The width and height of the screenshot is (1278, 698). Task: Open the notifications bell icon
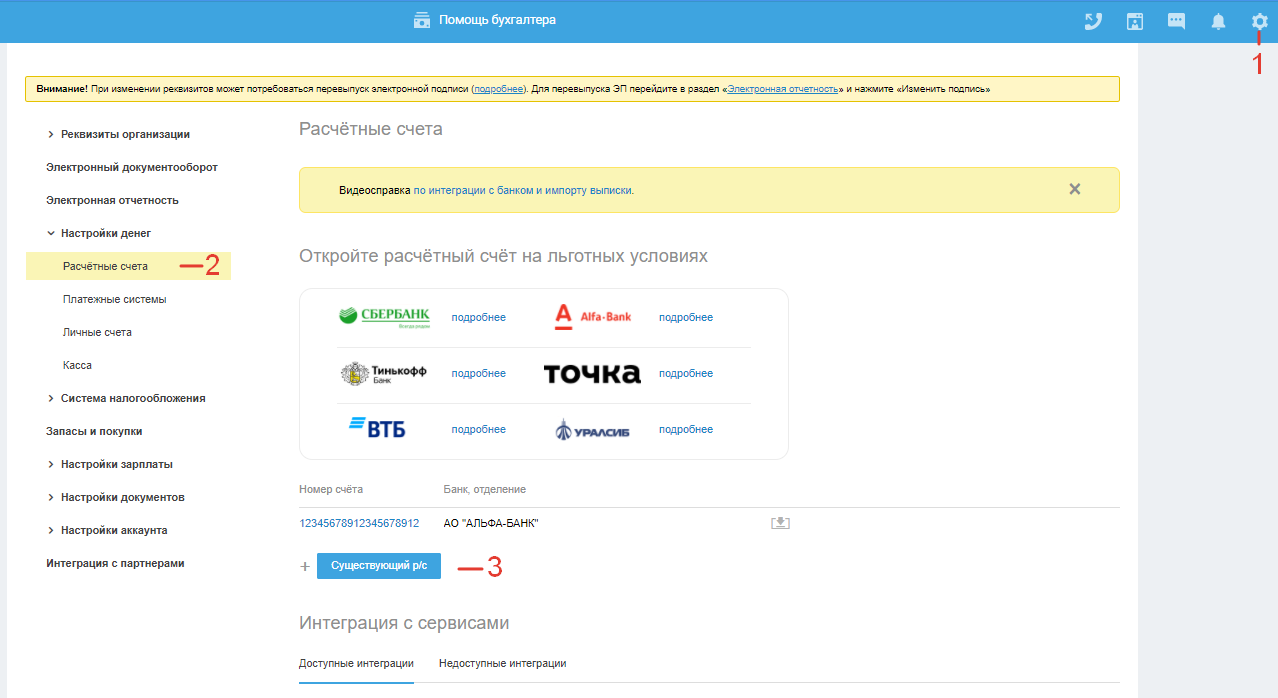pyautogui.click(x=1218, y=21)
